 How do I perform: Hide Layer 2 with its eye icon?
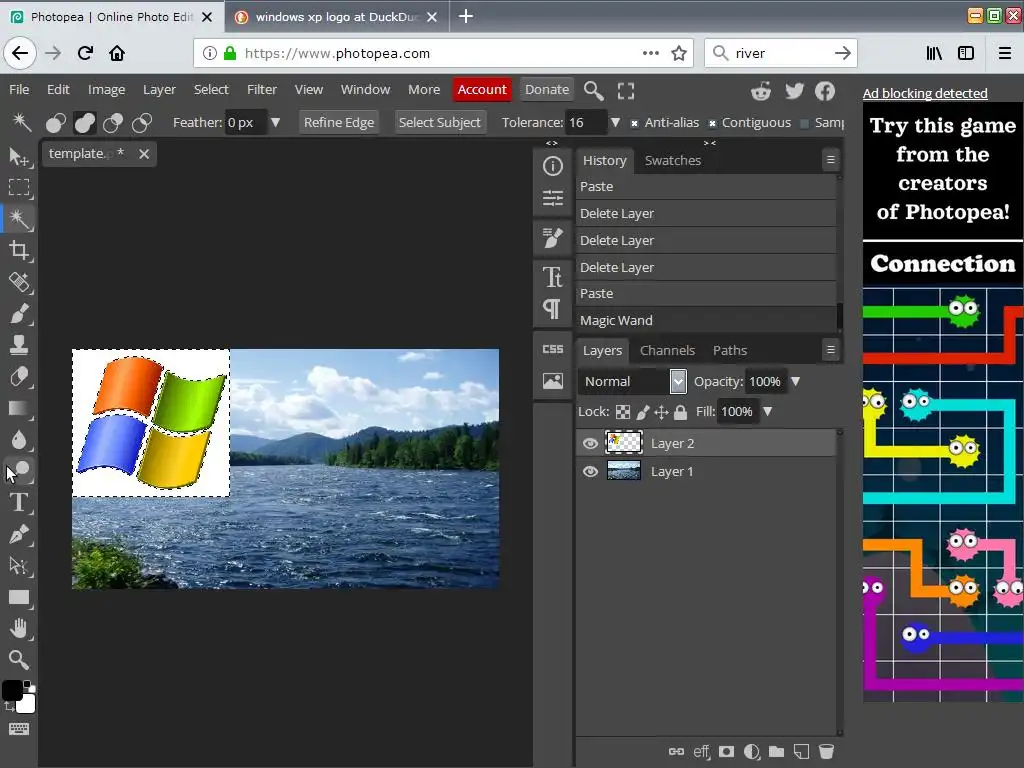pos(590,443)
